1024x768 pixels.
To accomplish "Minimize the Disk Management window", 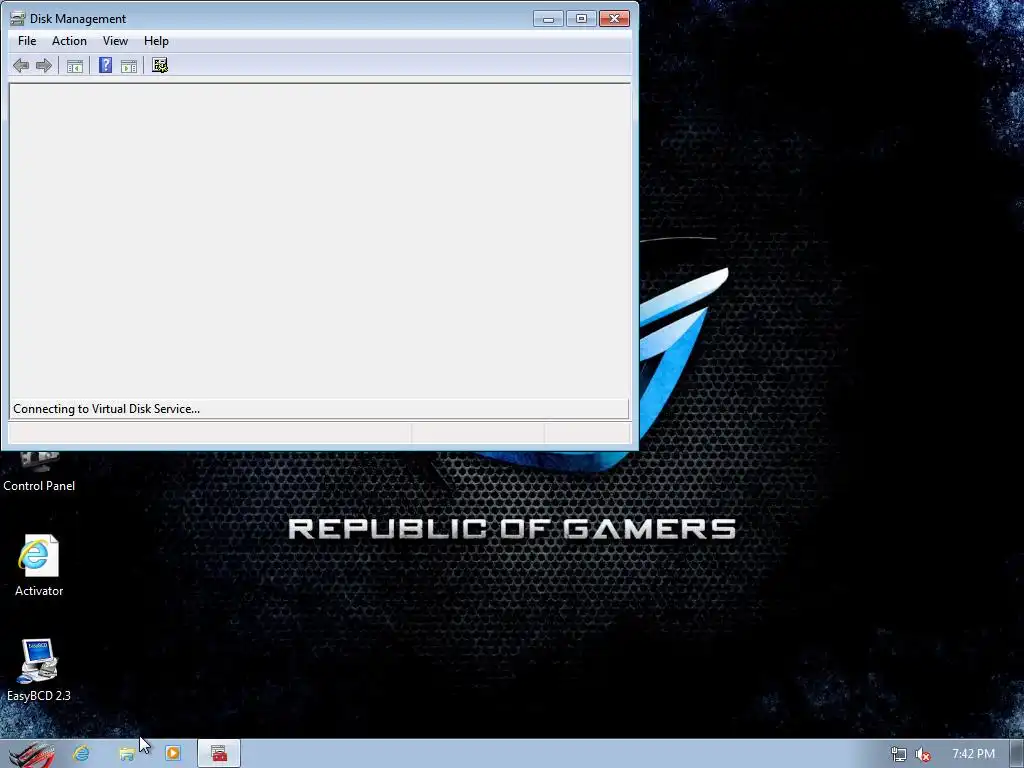I will click(548, 19).
